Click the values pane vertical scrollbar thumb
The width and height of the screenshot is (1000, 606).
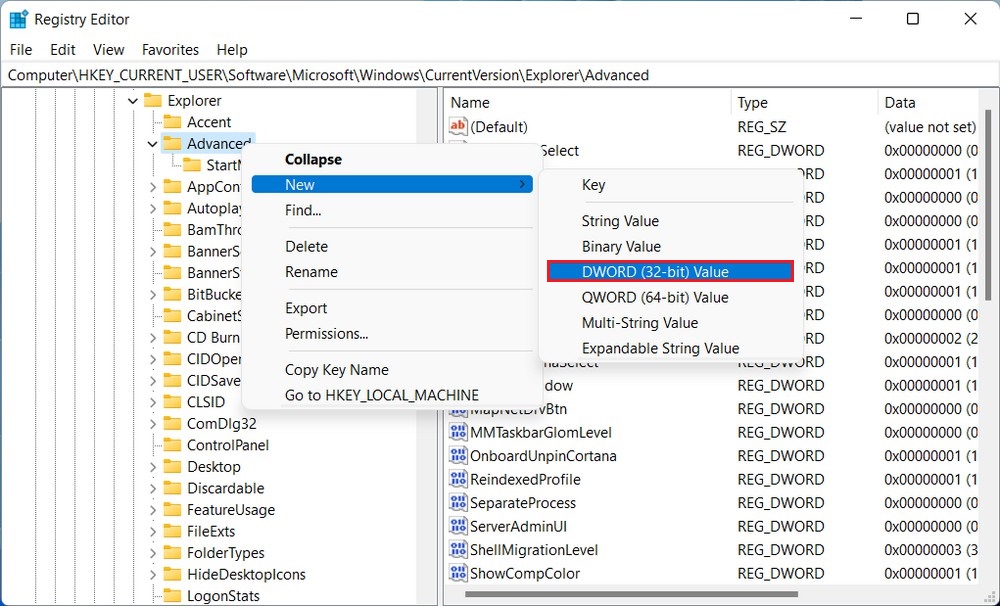tap(989, 205)
